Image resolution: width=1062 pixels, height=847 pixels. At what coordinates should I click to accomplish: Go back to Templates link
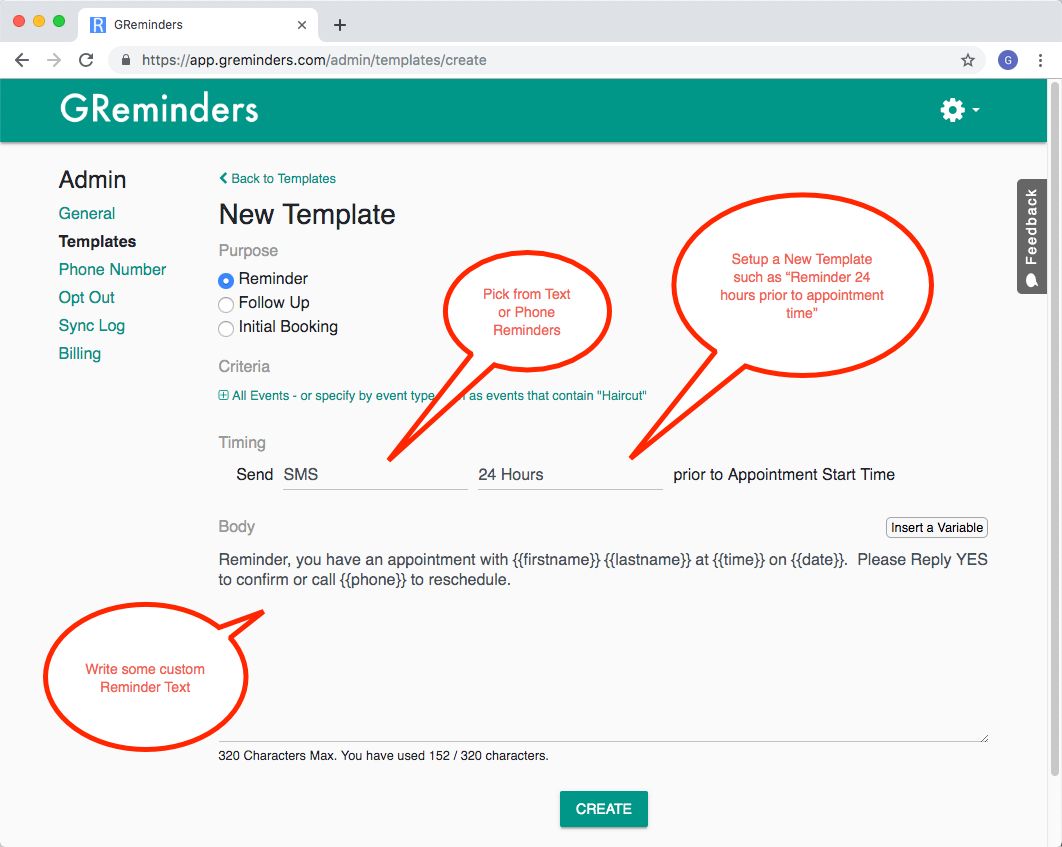[x=278, y=179]
